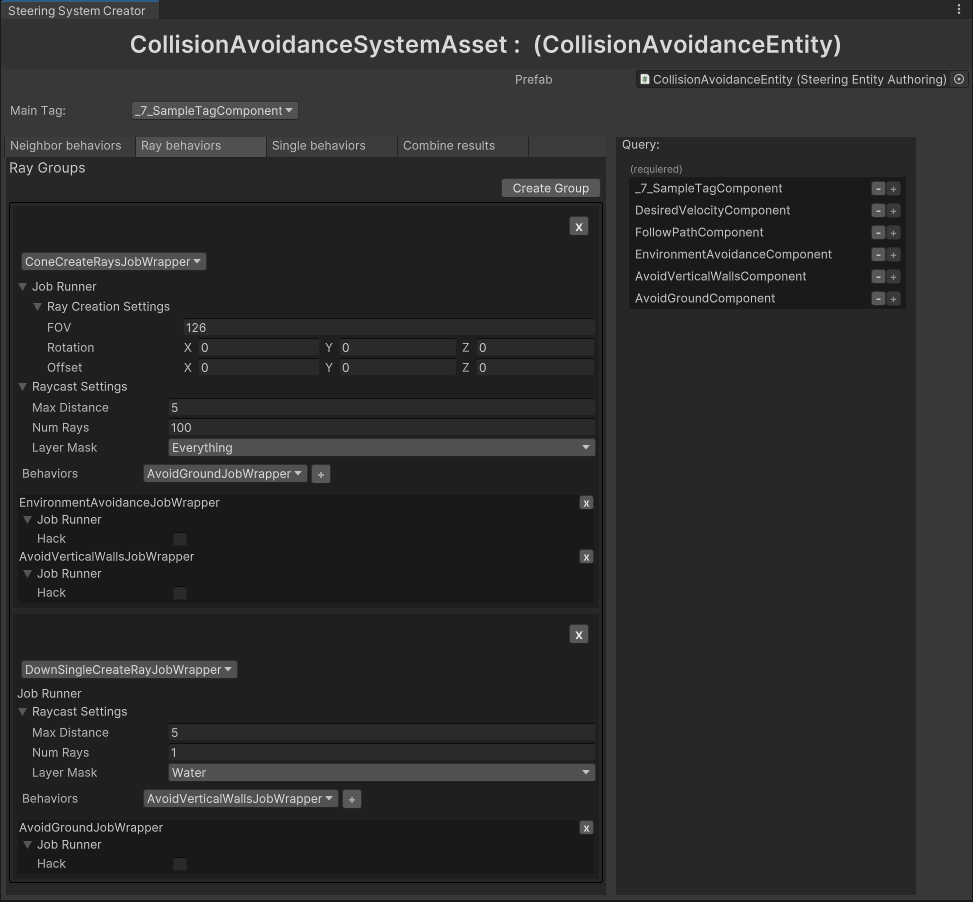The width and height of the screenshot is (973, 902).
Task: Click plus next to _7_SampleTagComponent
Action: tap(893, 189)
